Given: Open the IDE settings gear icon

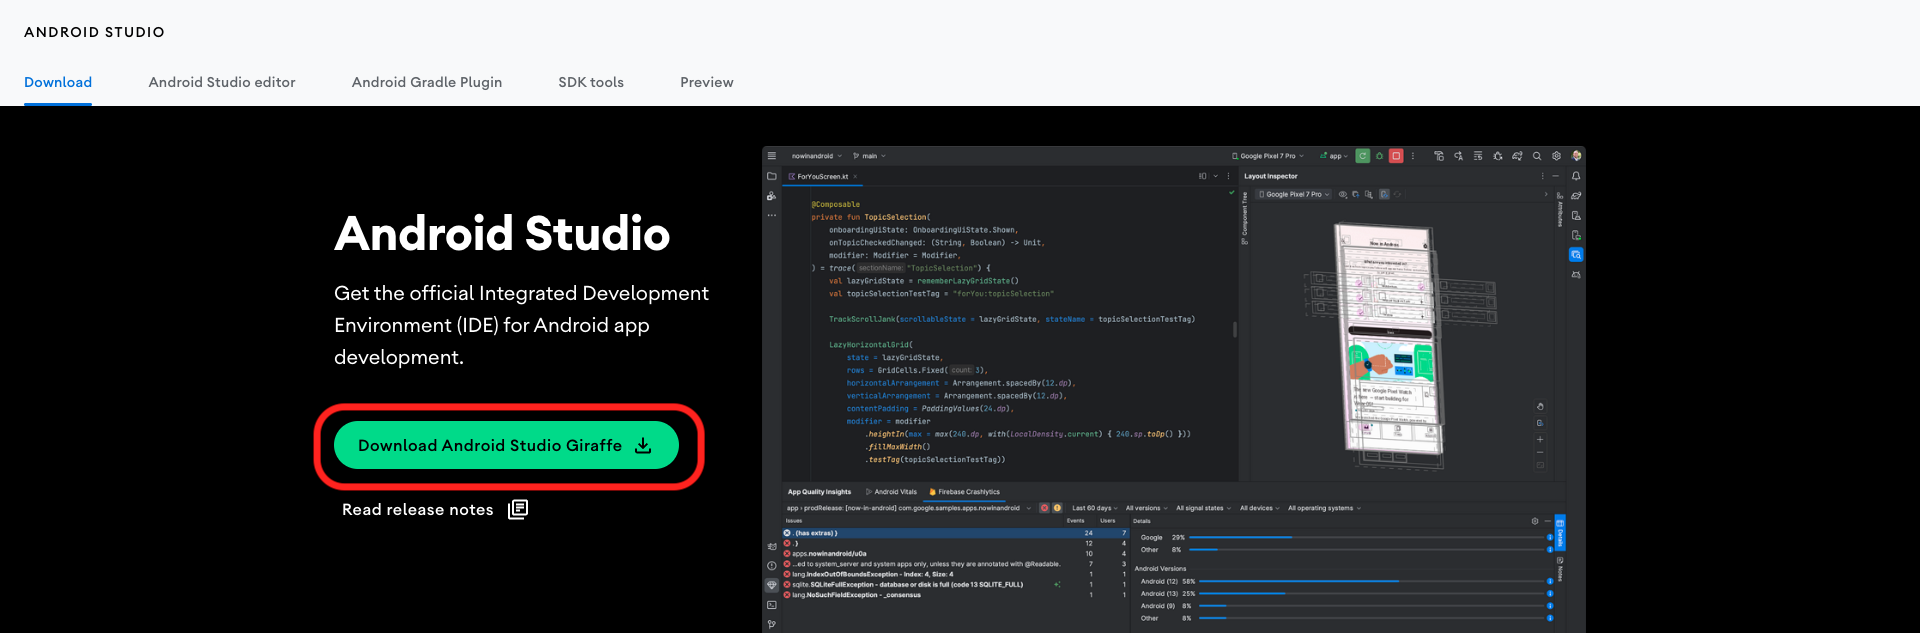Looking at the screenshot, I should [1556, 156].
